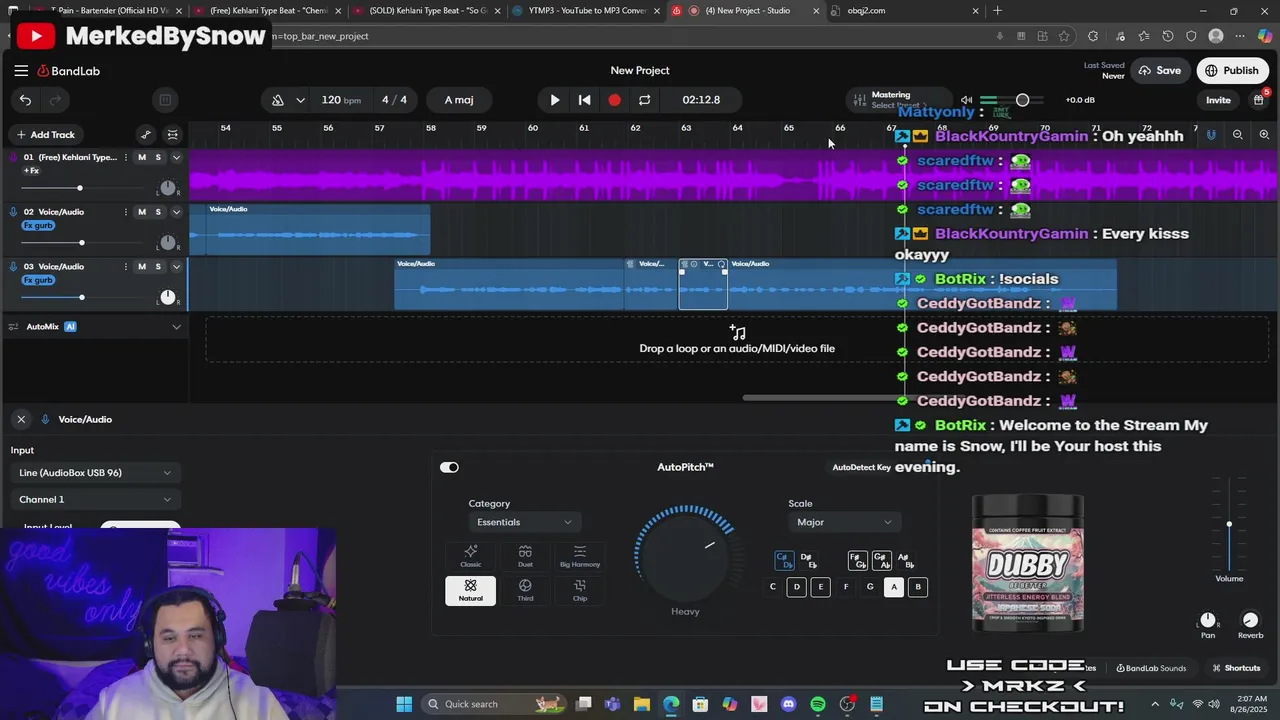The height and width of the screenshot is (720, 1280).
Task: Change the 4/4 time signature
Action: tap(394, 100)
